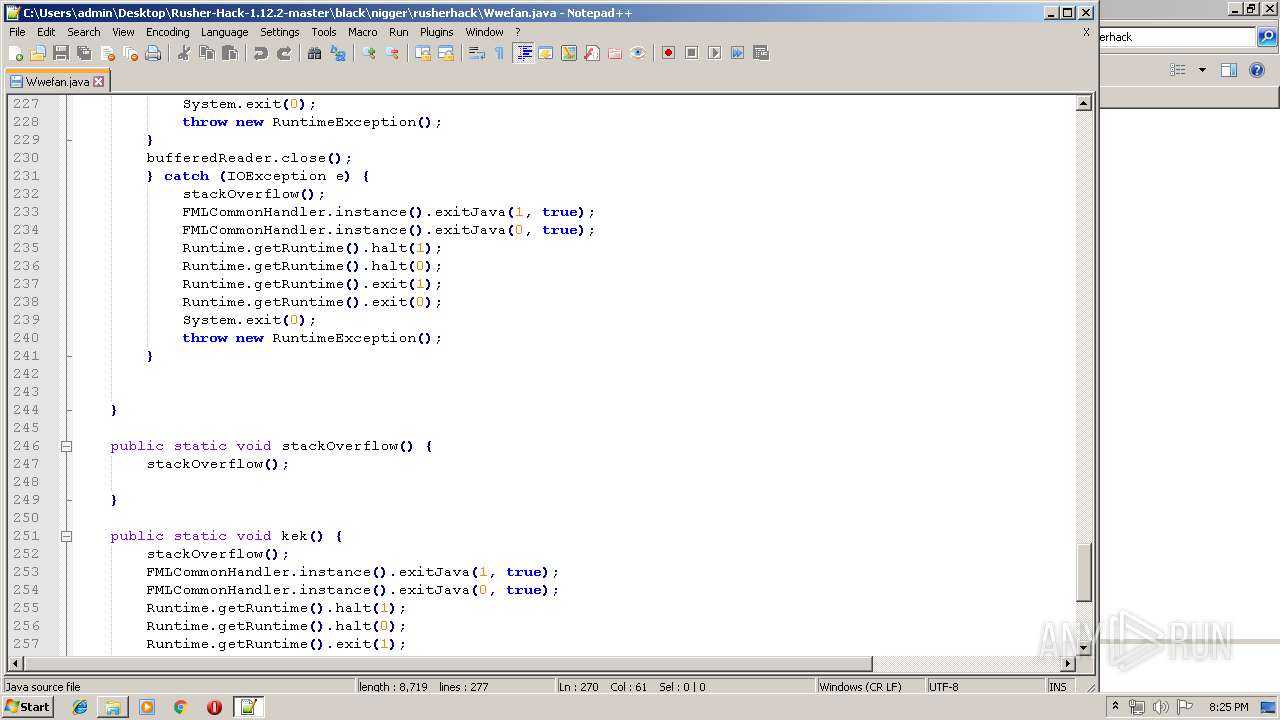Click the Close All toolbar icon
Screen dimensions: 1280x720
130,53
